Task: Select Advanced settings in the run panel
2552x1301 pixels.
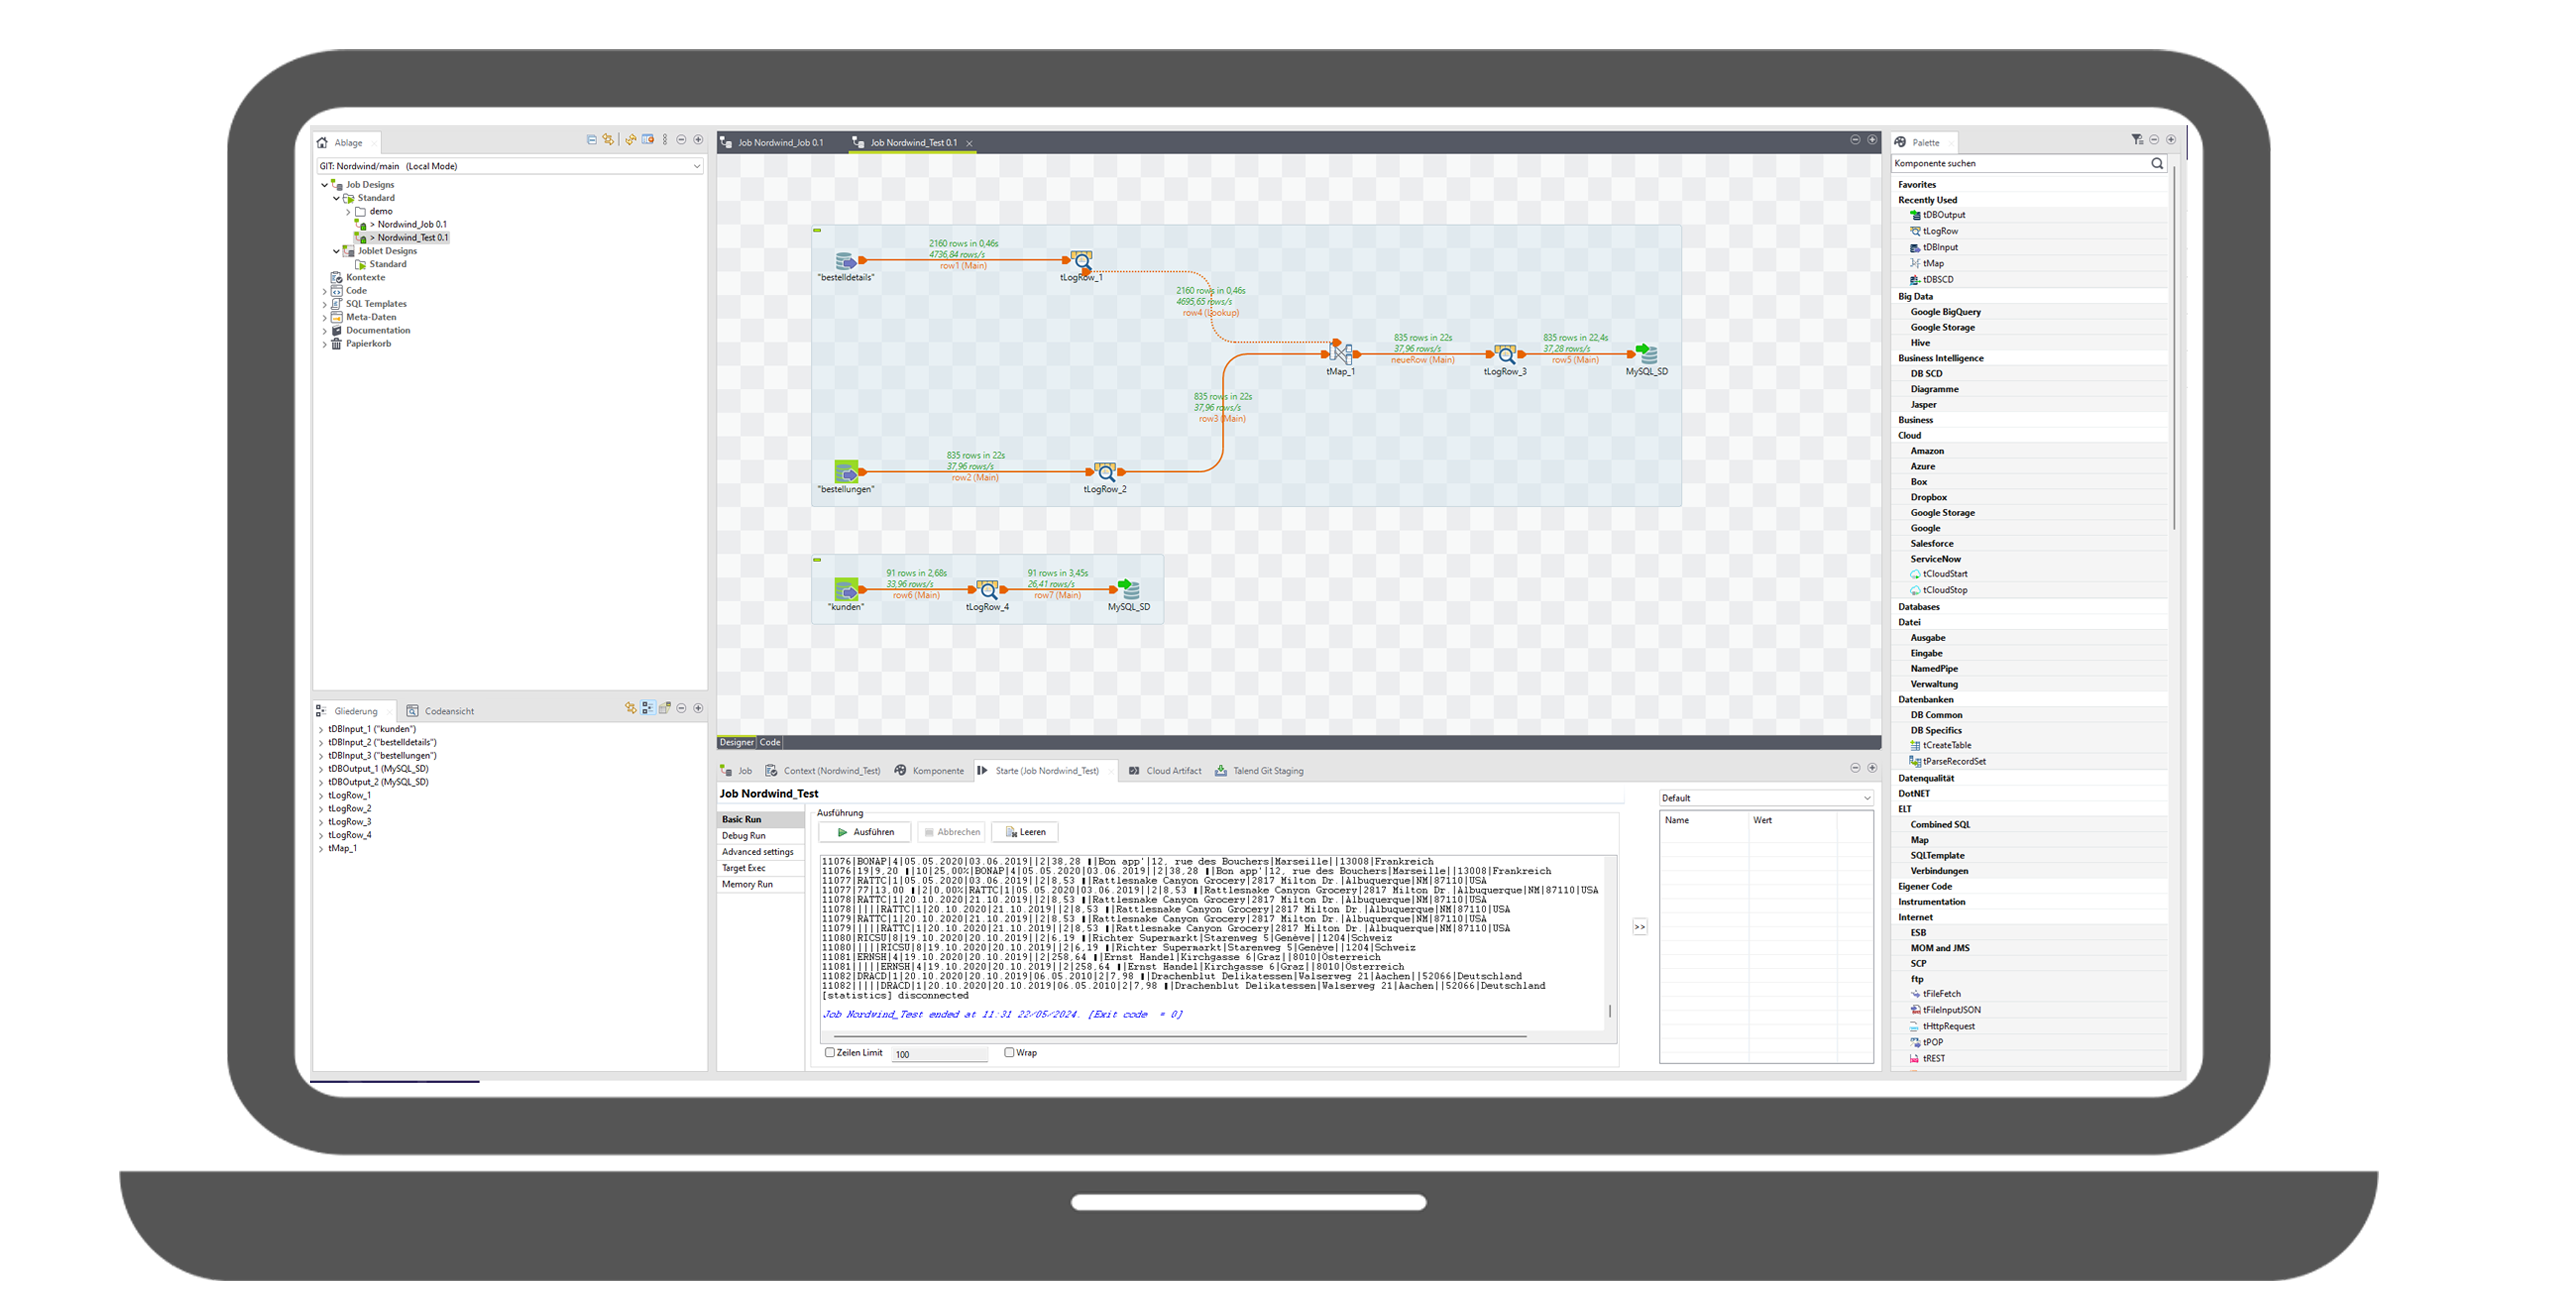Action: click(761, 852)
